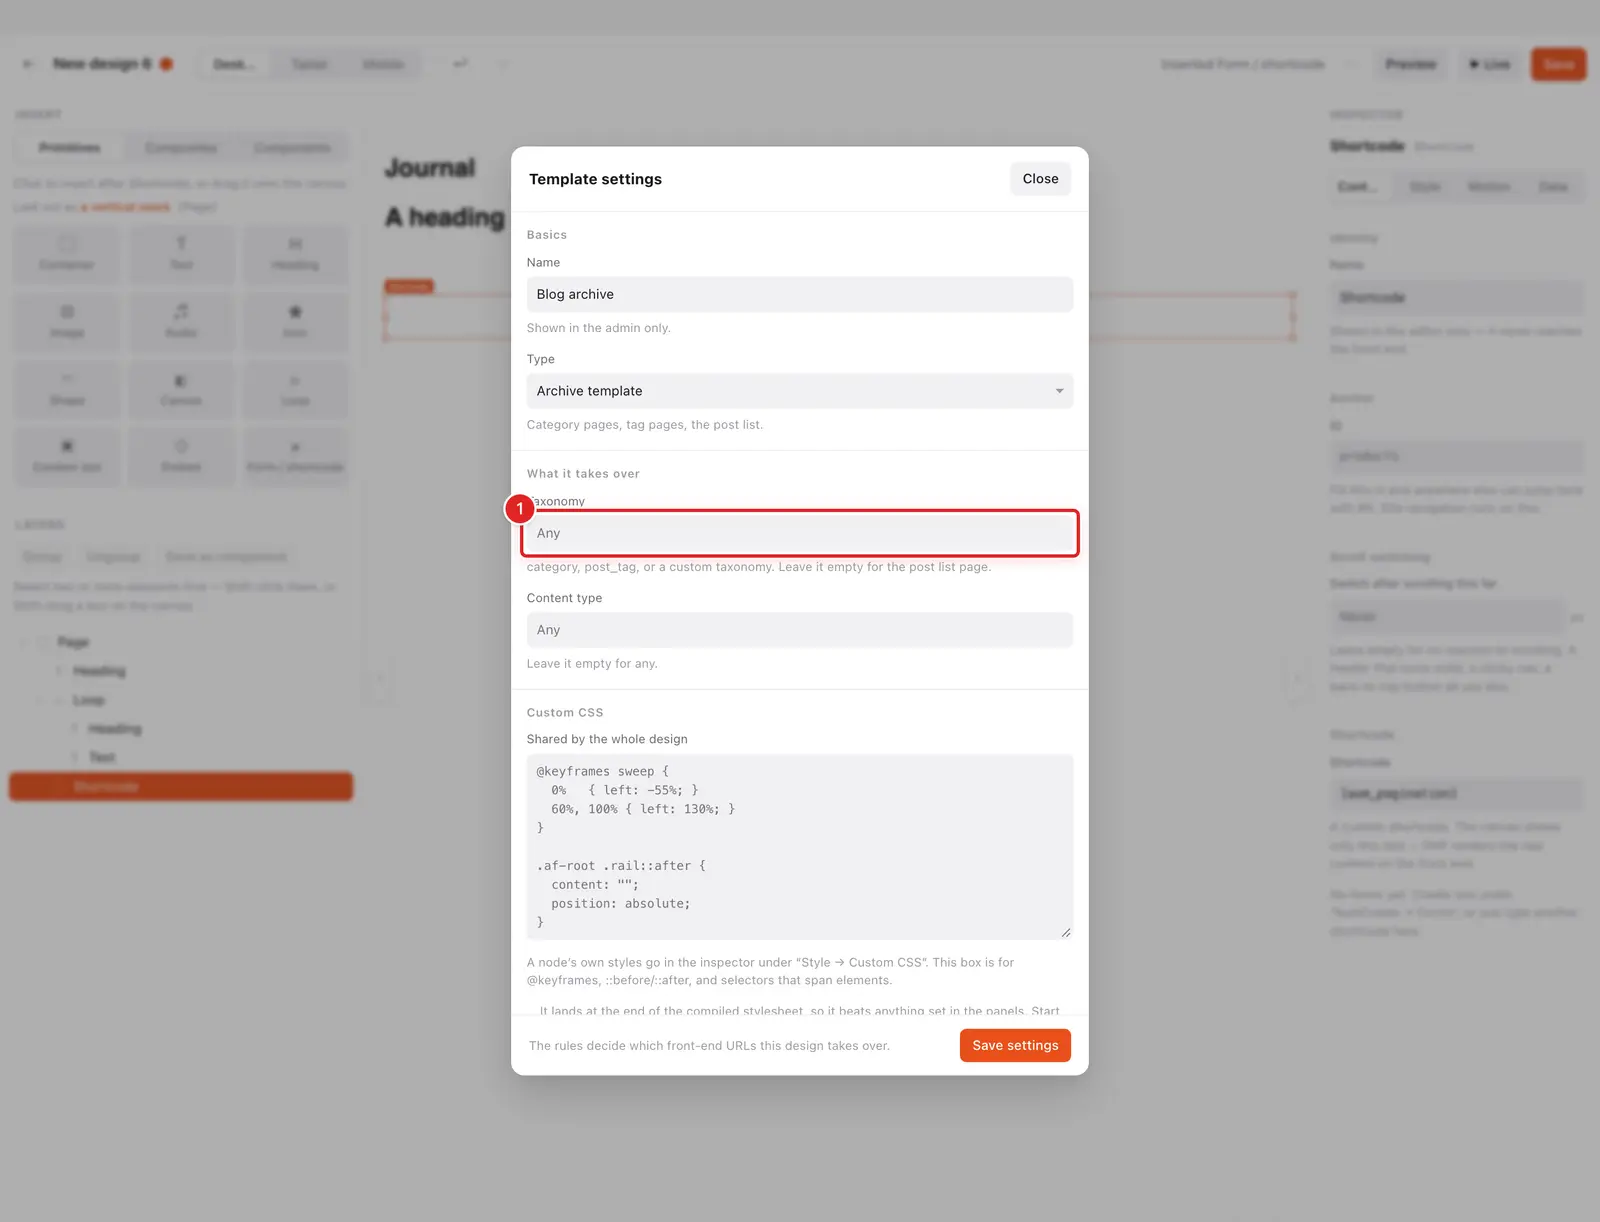The image size is (1600, 1222).
Task: Insert an Image primitive
Action: pos(67,322)
